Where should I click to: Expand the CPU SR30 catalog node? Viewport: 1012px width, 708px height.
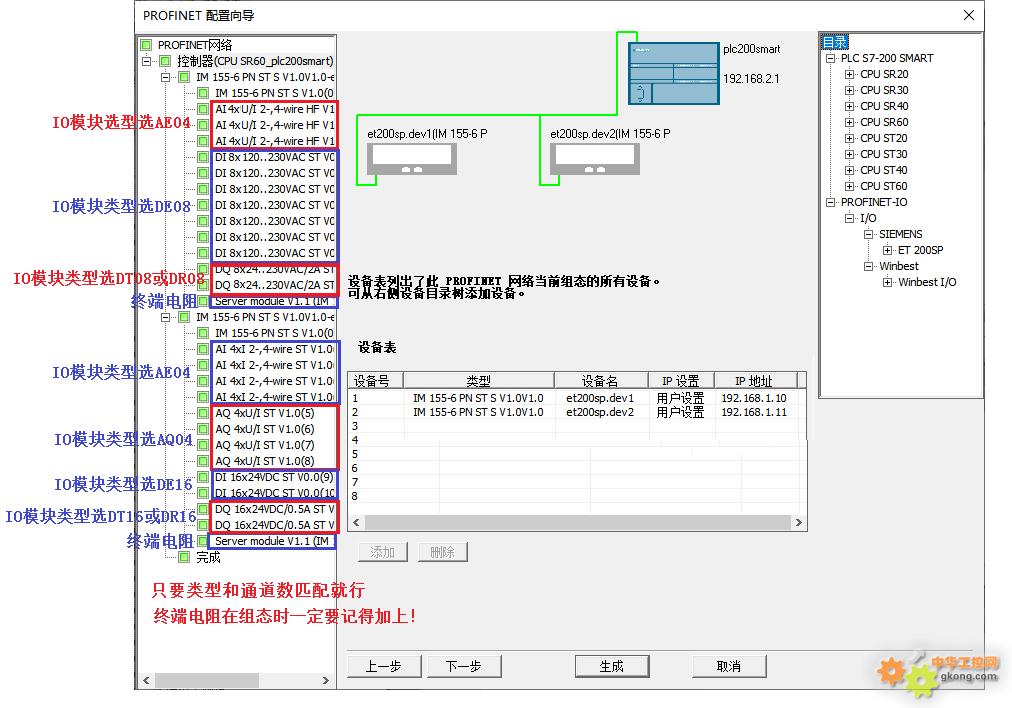pyautogui.click(x=849, y=90)
